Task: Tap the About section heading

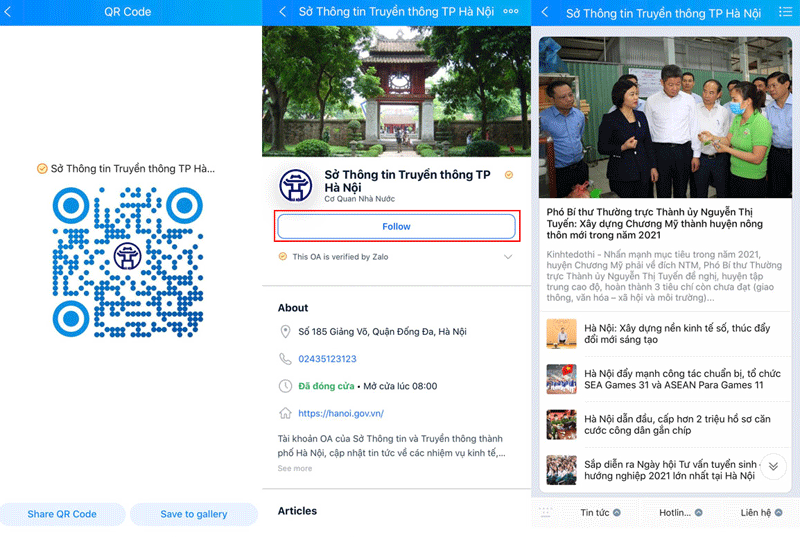Action: coord(293,308)
